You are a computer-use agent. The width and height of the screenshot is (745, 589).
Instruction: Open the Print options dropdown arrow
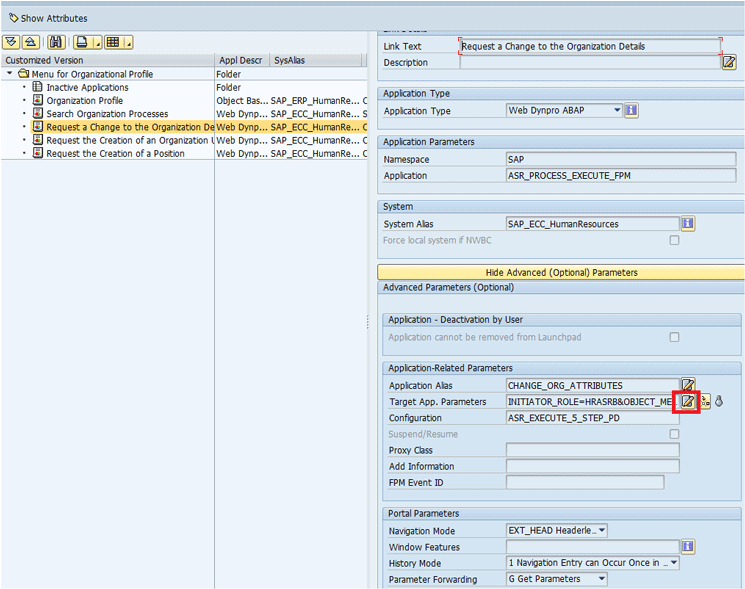98,42
